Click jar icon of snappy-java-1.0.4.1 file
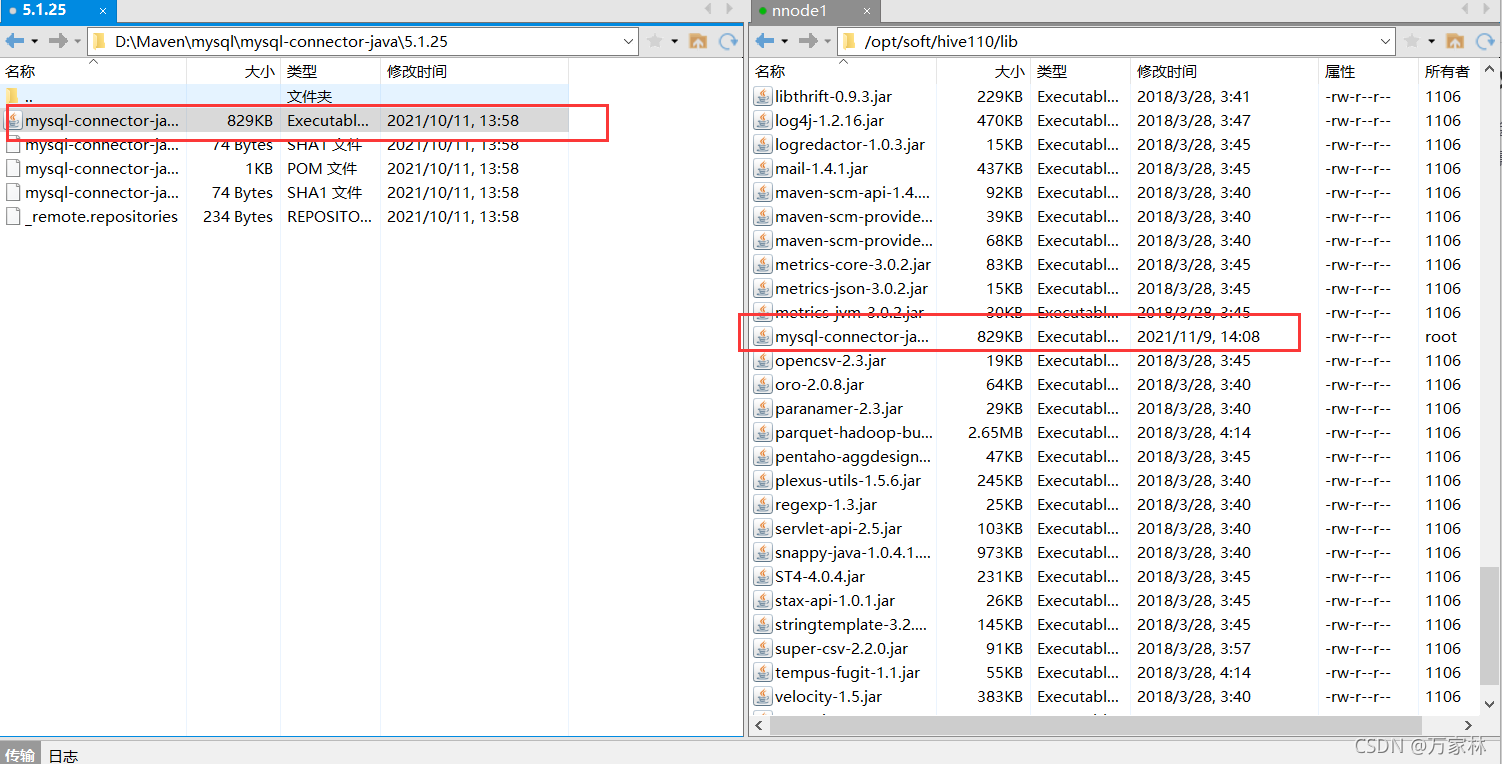Image resolution: width=1502 pixels, height=764 pixels. [x=763, y=553]
